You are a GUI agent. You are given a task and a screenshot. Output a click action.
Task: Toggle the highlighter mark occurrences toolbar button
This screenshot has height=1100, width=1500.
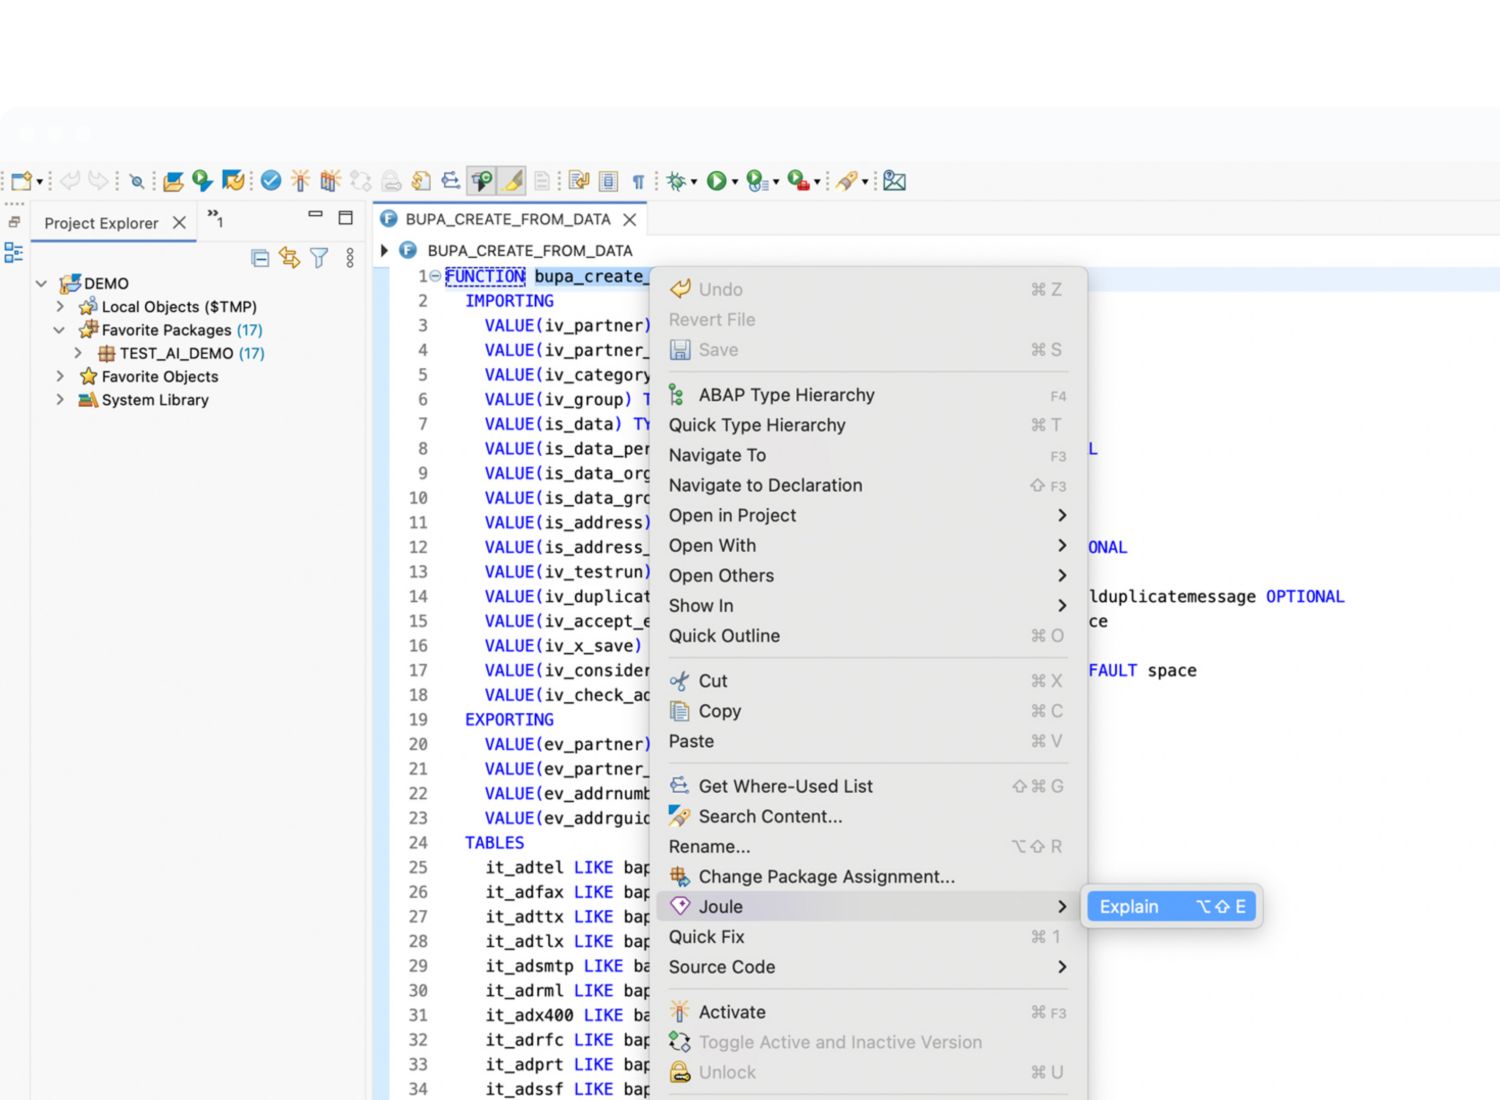pyautogui.click(x=512, y=181)
